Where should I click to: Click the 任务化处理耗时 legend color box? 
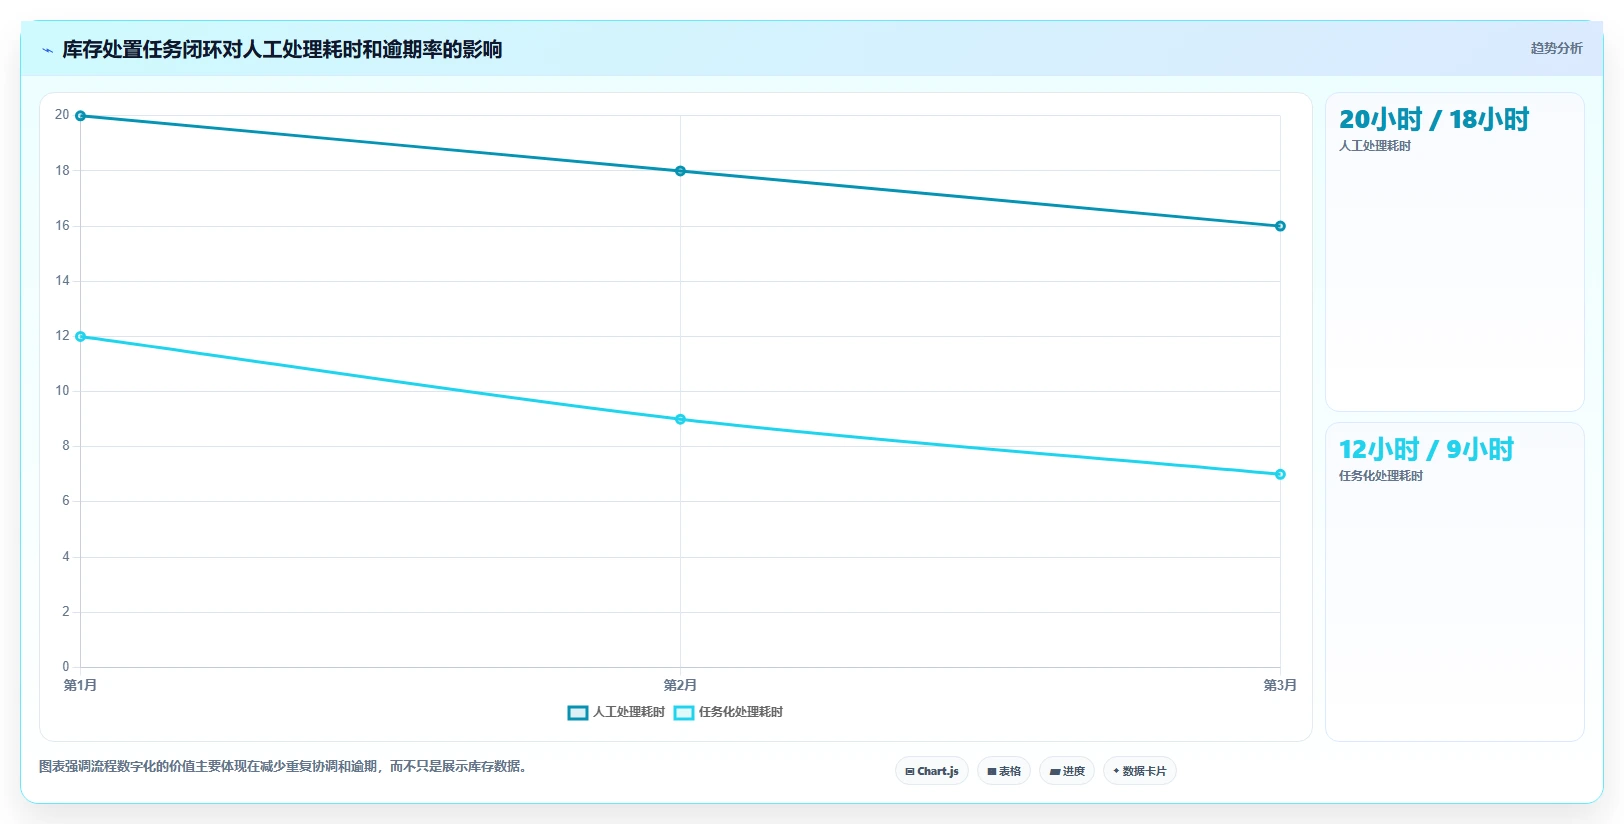point(684,713)
